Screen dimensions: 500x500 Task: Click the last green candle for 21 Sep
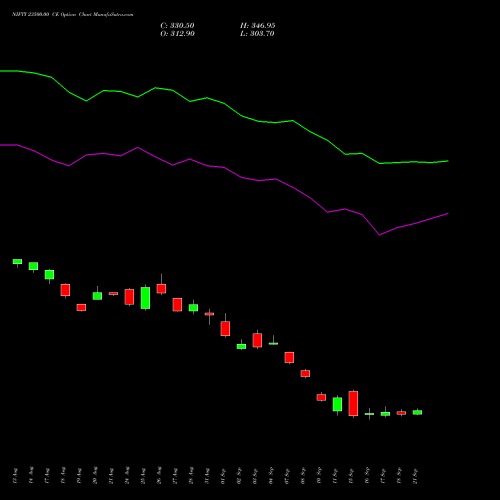[417, 412]
